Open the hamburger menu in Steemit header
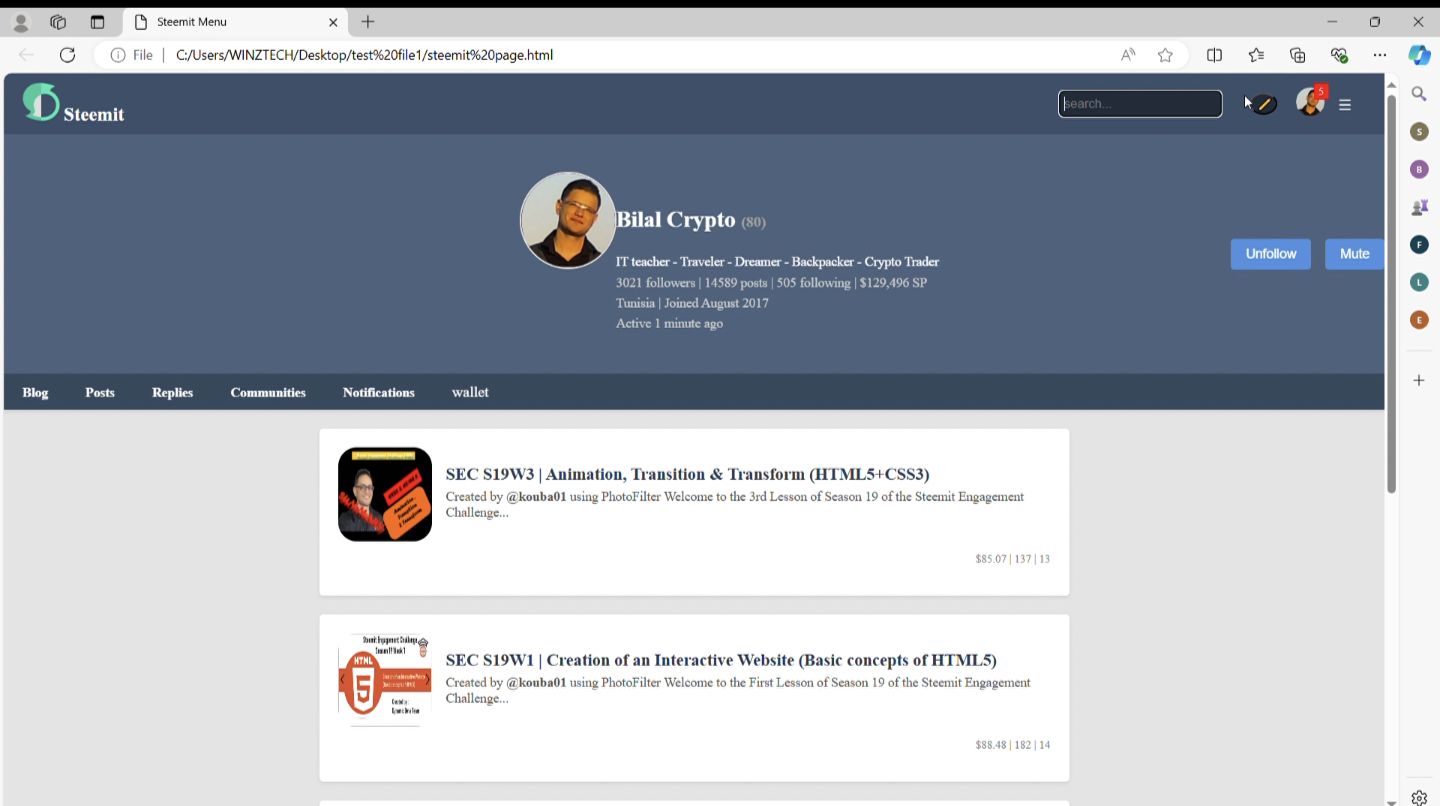The width and height of the screenshot is (1440, 806). tap(1345, 104)
